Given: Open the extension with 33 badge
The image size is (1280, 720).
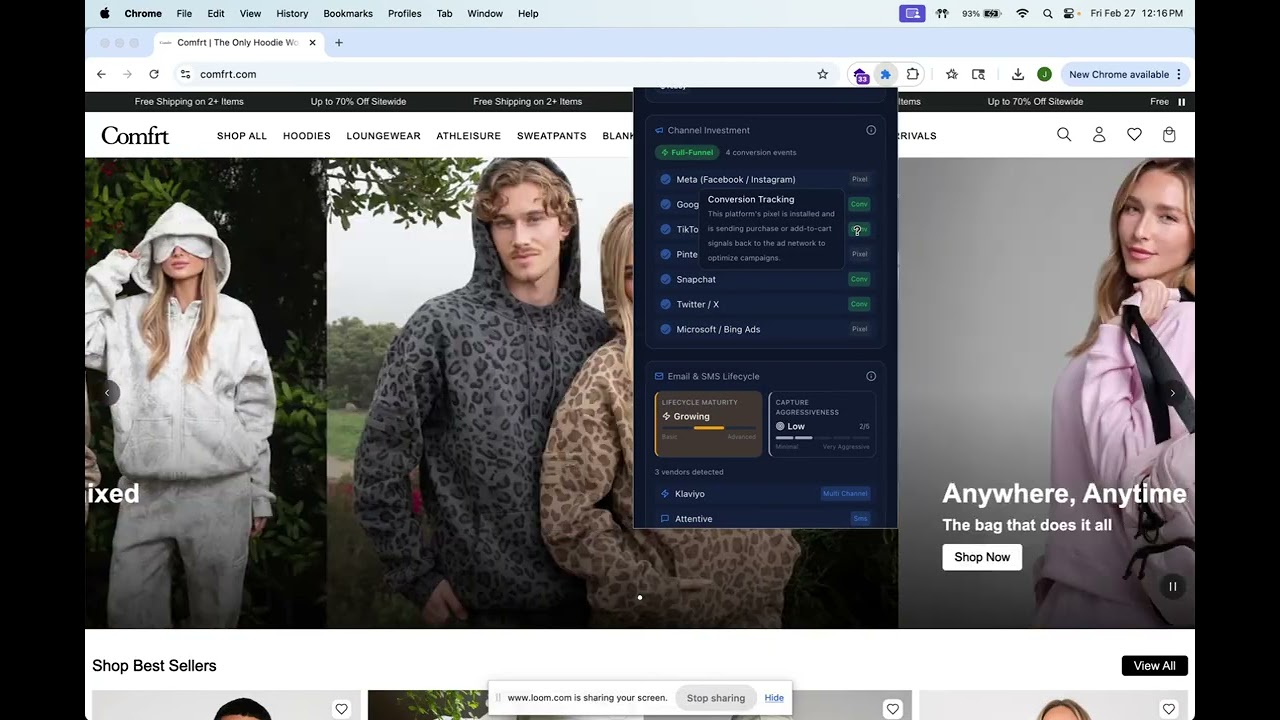Looking at the screenshot, I should click(860, 75).
